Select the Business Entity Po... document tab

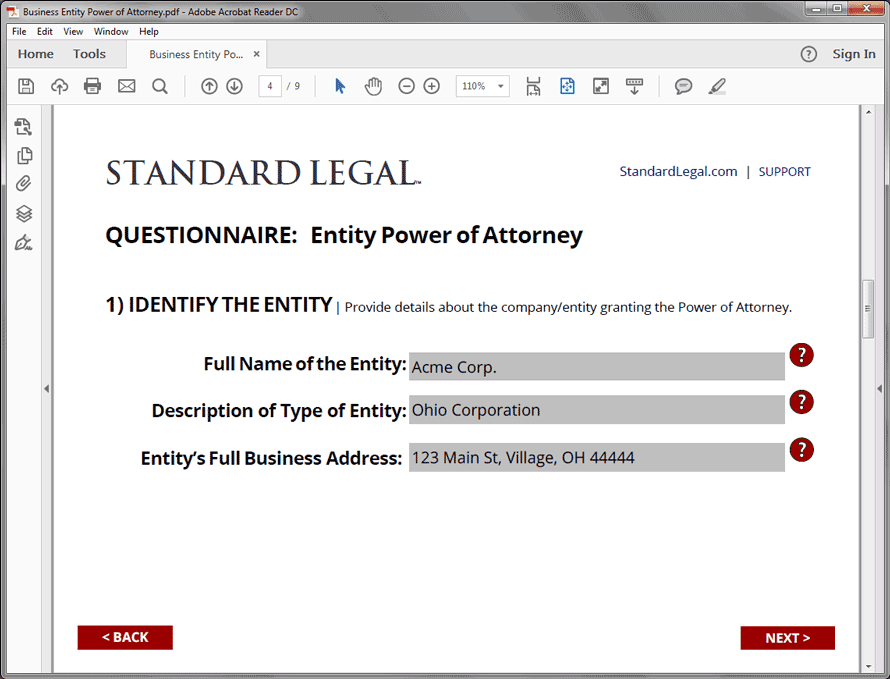[196, 55]
